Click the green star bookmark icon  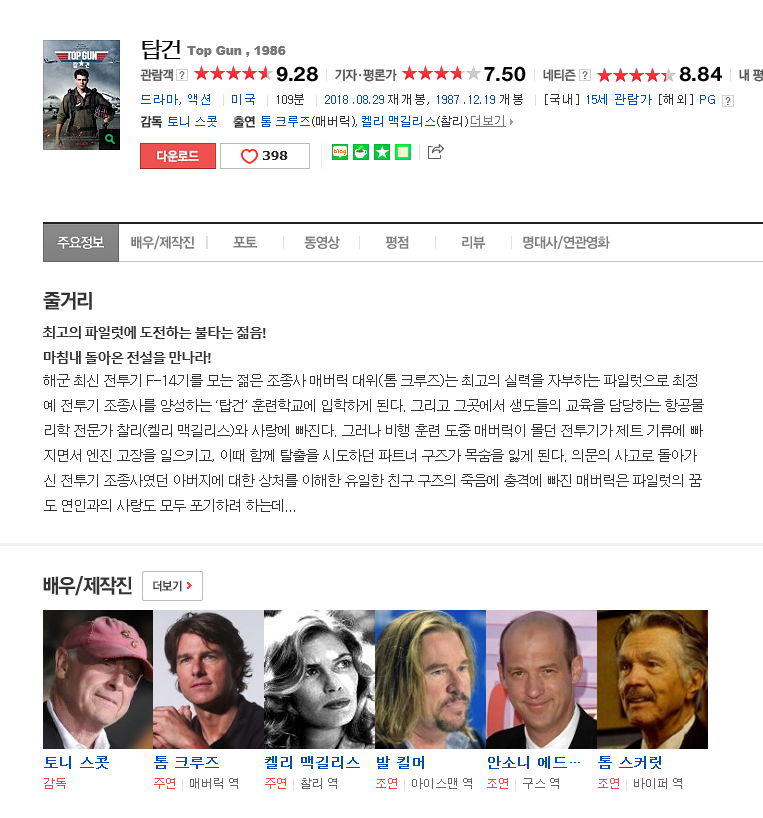pyautogui.click(x=382, y=152)
